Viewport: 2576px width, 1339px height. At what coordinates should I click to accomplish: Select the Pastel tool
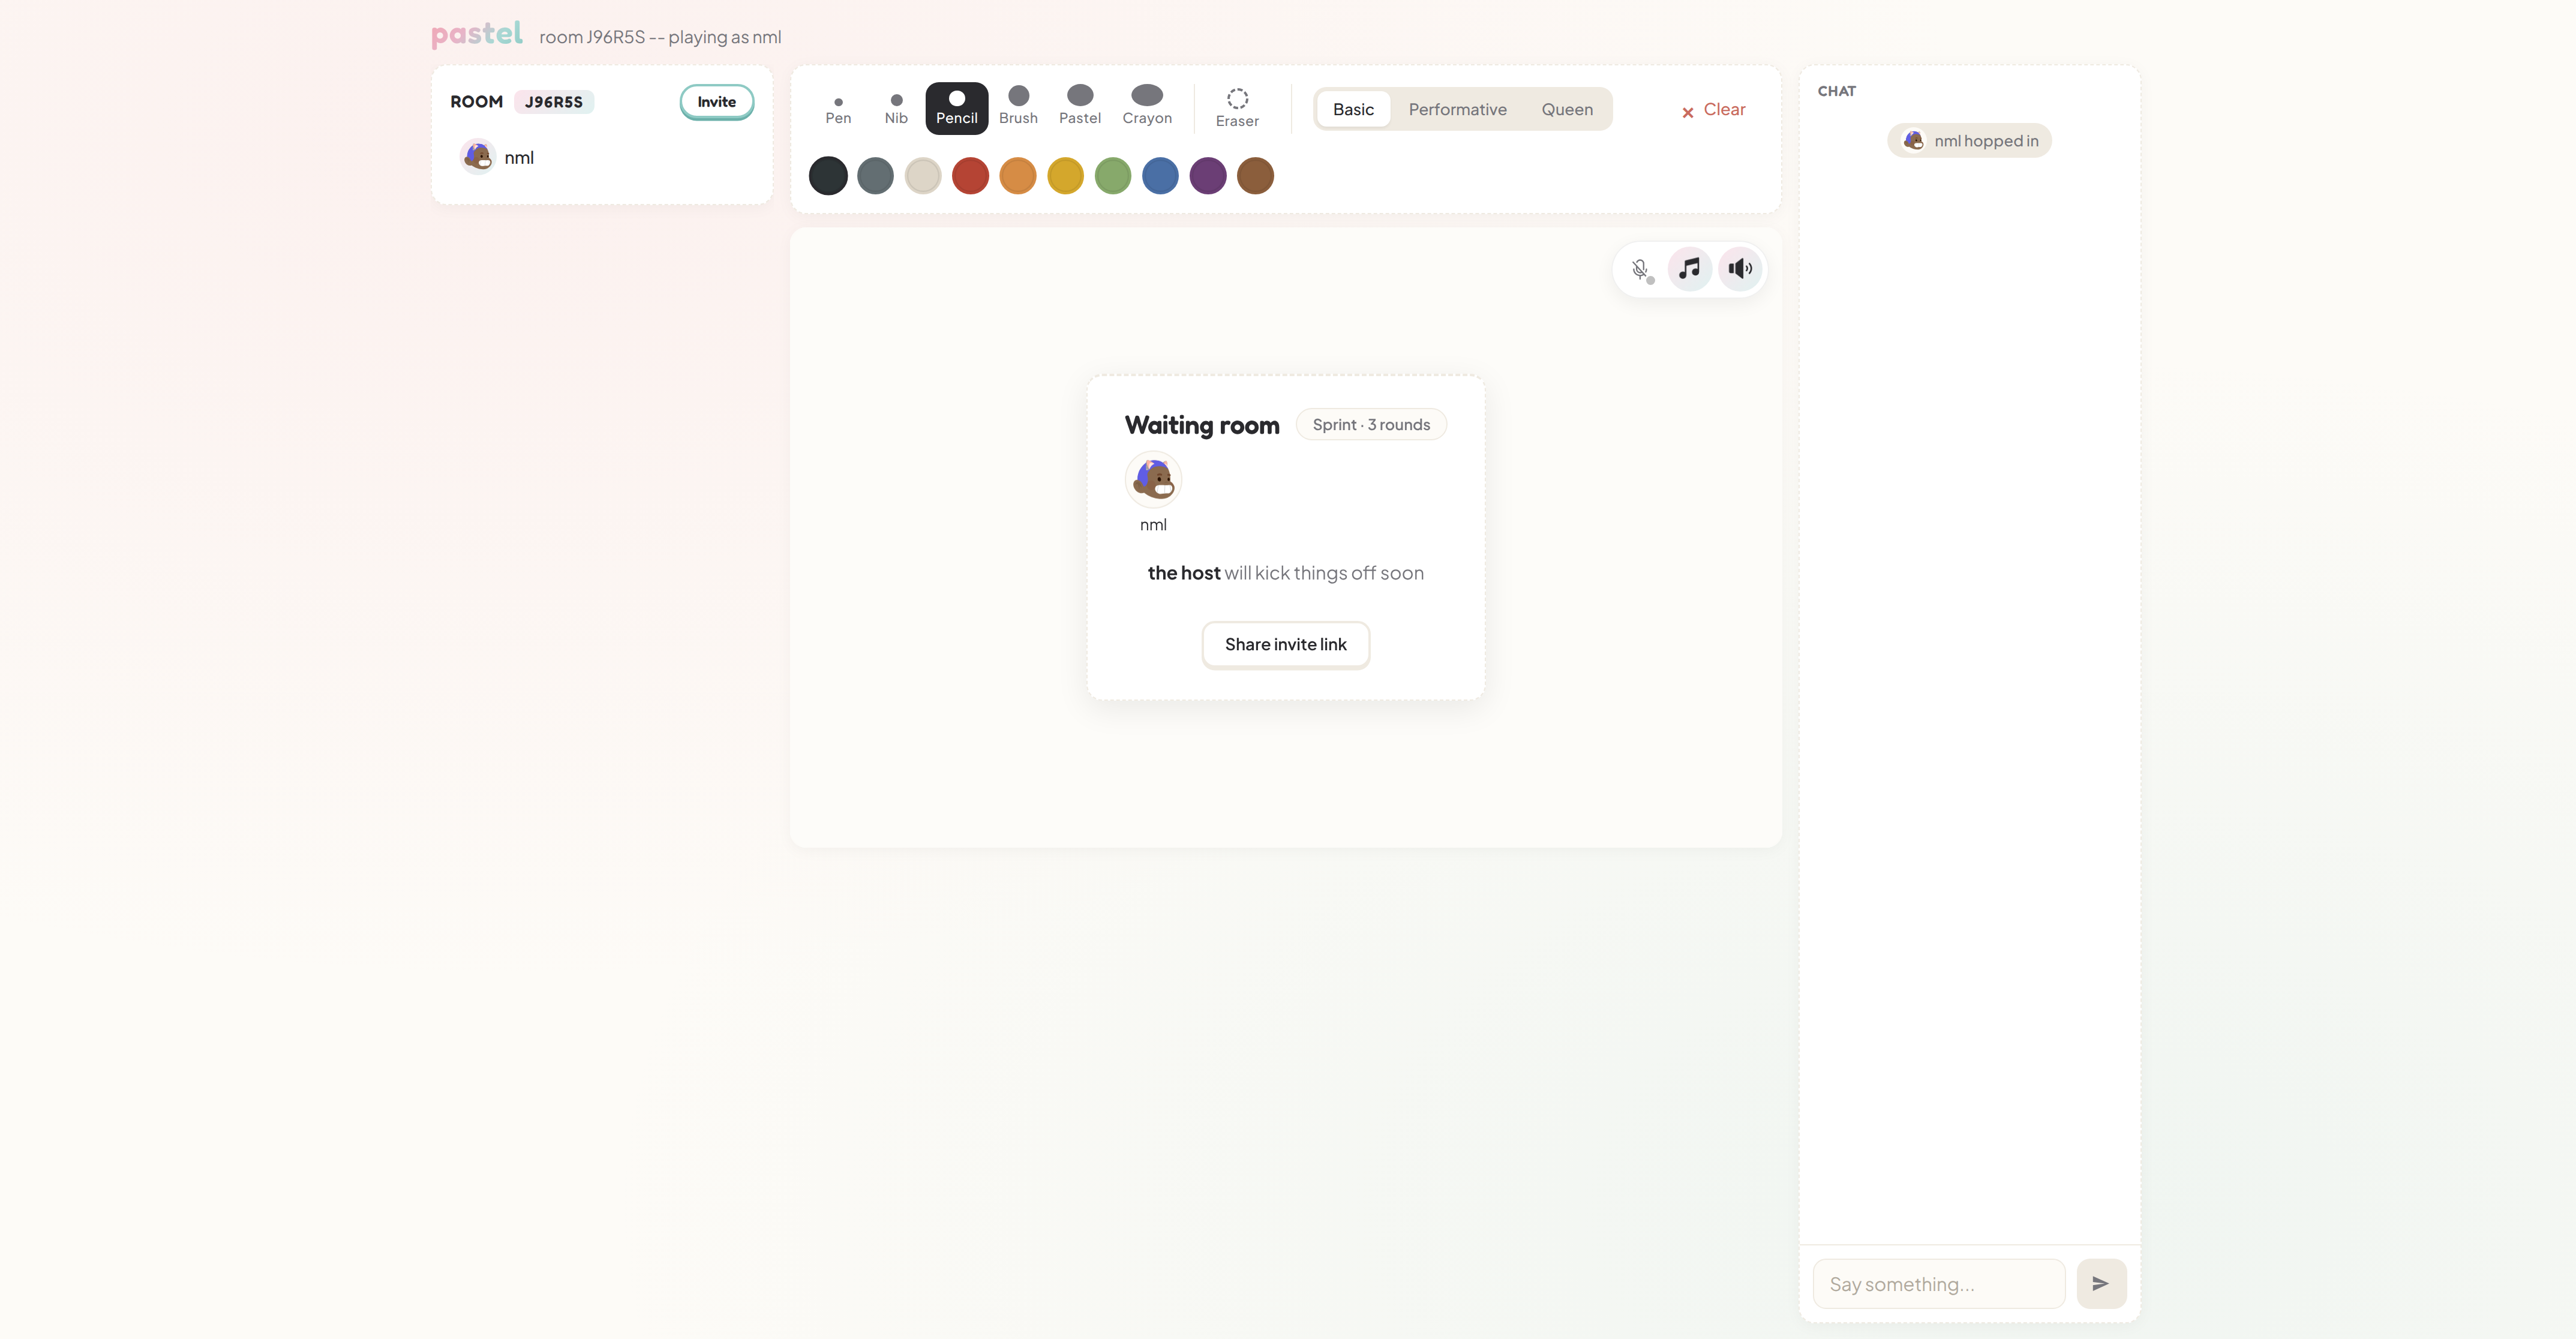(x=1080, y=108)
